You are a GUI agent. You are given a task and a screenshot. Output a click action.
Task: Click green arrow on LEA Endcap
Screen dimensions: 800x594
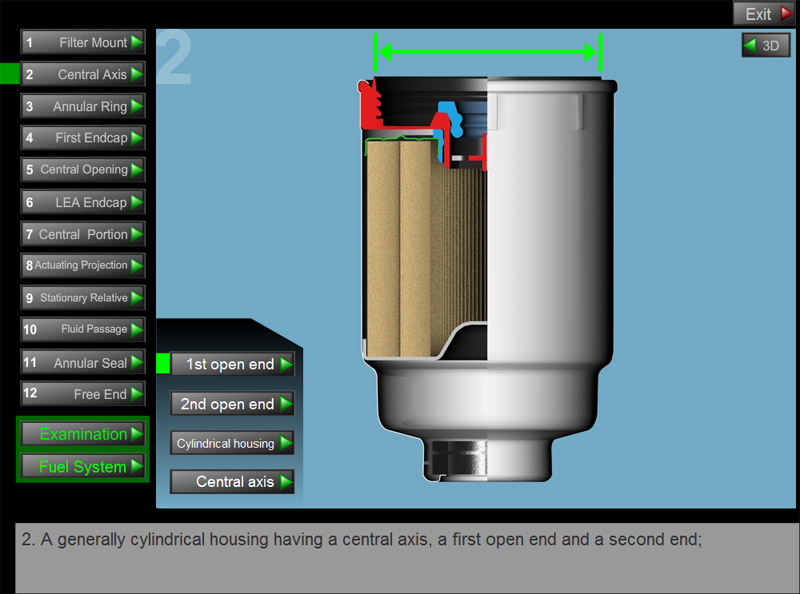(136, 202)
